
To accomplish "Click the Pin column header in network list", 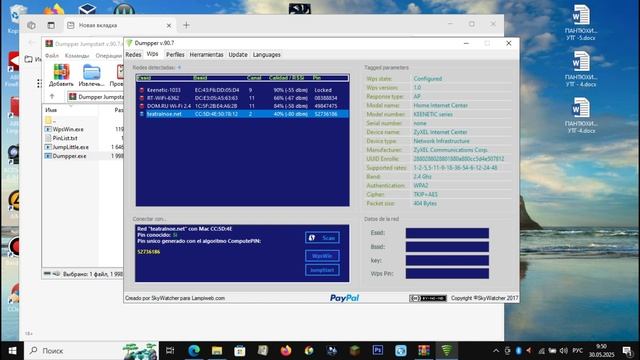I will pos(317,78).
